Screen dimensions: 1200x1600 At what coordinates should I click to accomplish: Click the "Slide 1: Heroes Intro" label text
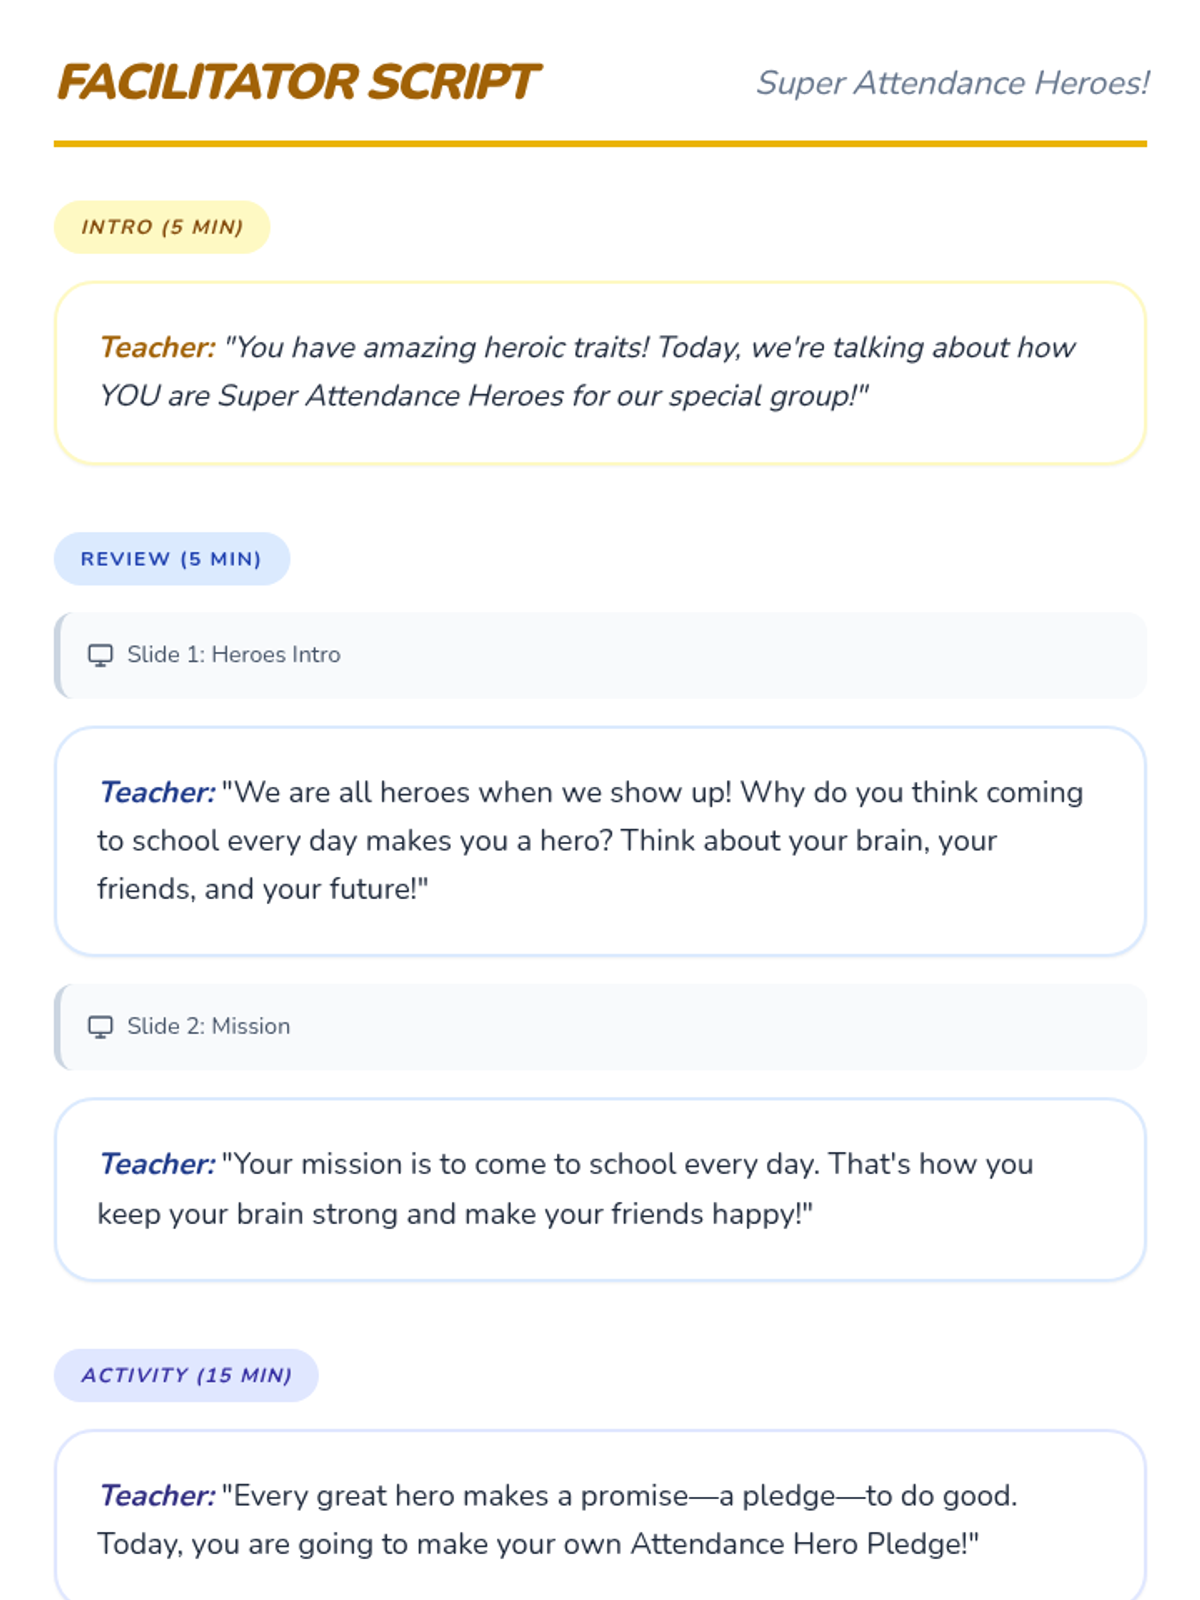click(x=233, y=655)
